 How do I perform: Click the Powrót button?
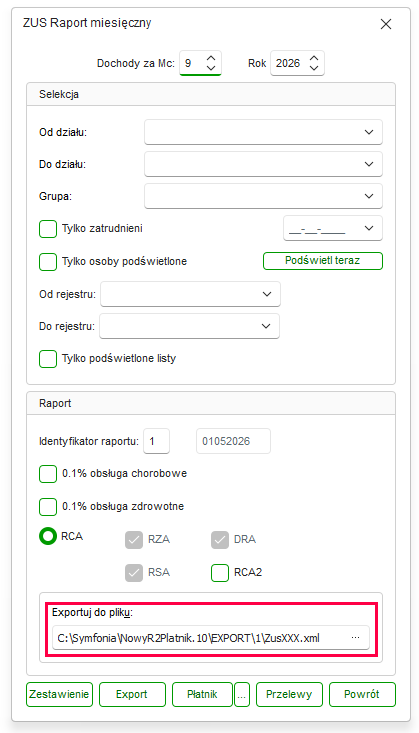(x=362, y=694)
